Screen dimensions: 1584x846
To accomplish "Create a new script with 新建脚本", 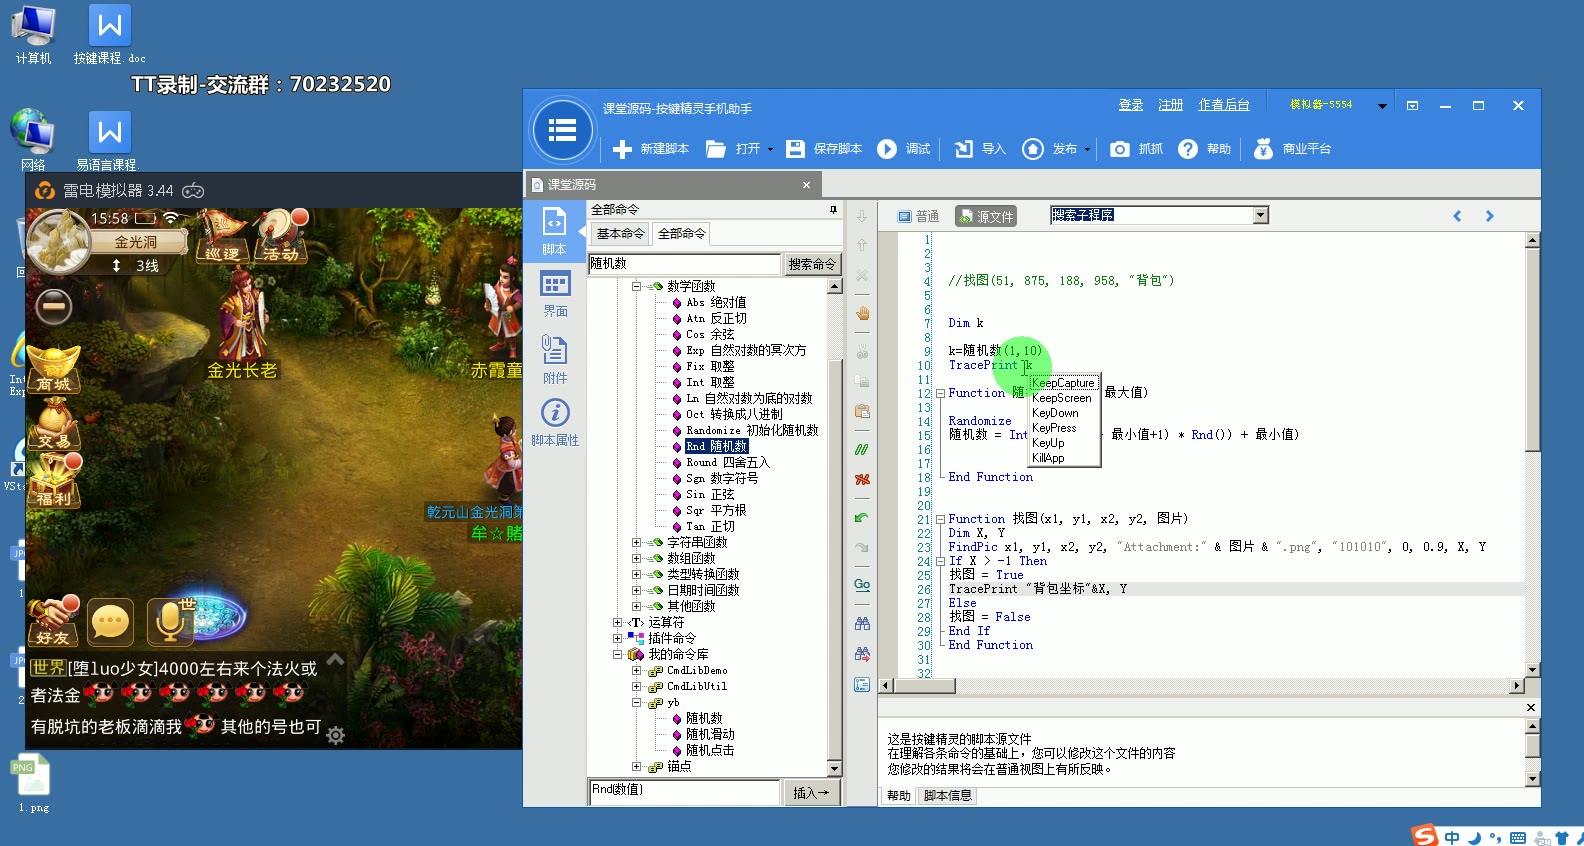I will (x=651, y=149).
